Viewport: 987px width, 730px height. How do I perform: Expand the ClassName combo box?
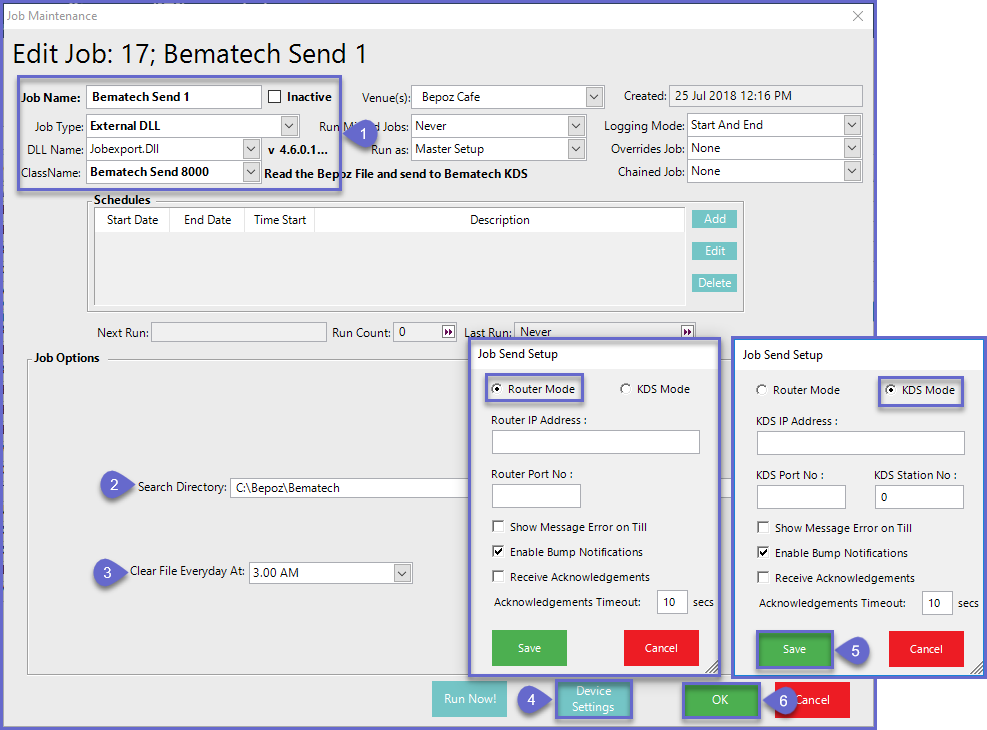[250, 172]
